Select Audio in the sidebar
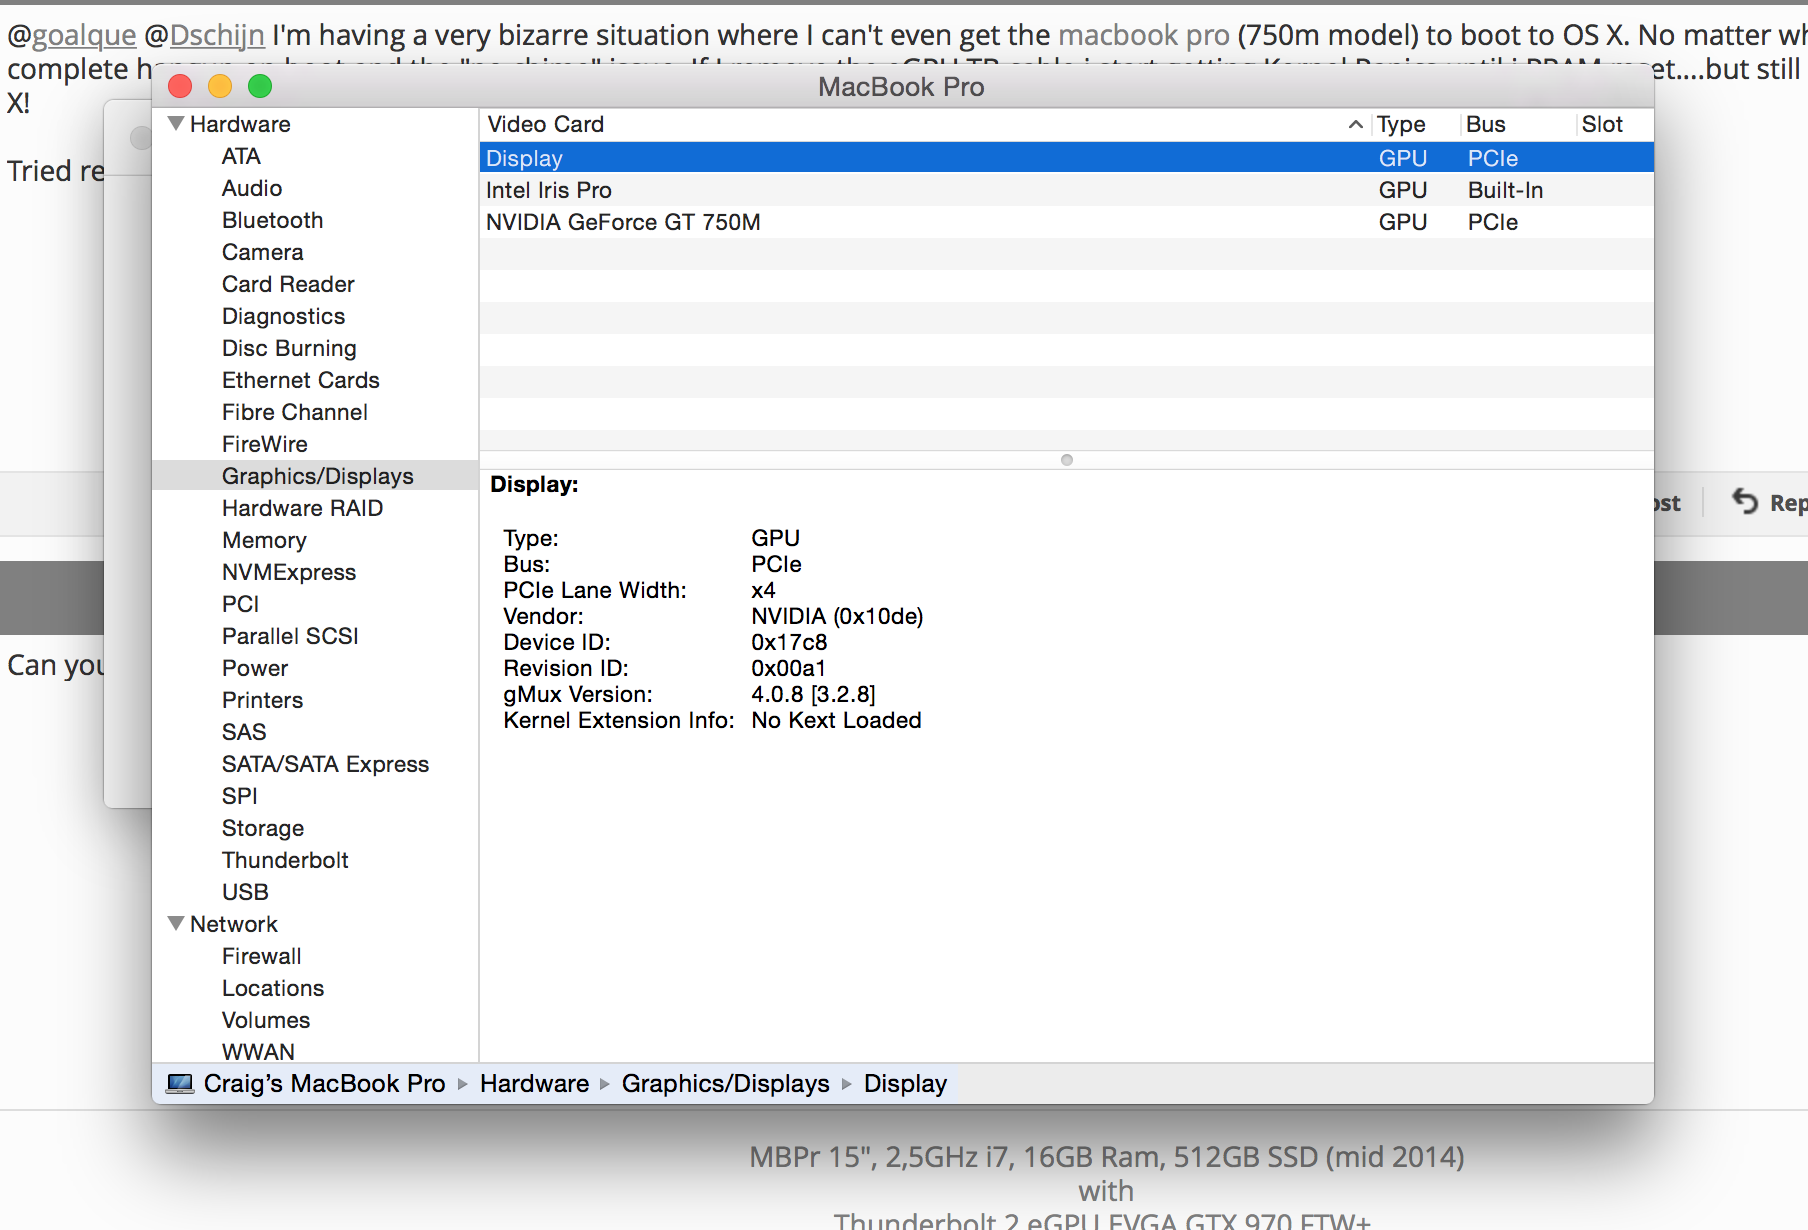Image resolution: width=1808 pixels, height=1230 pixels. pyautogui.click(x=252, y=188)
